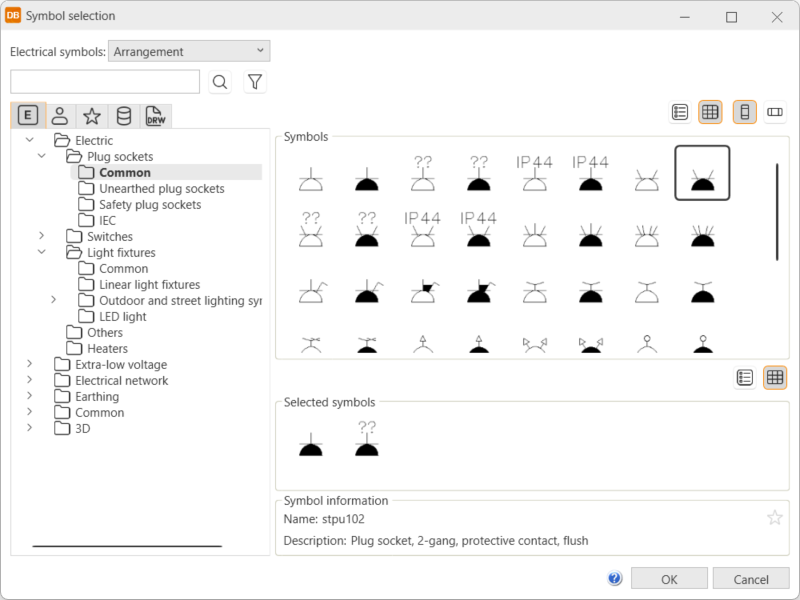Image resolution: width=800 pixels, height=600 pixels.
Task: Toggle horizontal orientation view button
Action: (775, 112)
